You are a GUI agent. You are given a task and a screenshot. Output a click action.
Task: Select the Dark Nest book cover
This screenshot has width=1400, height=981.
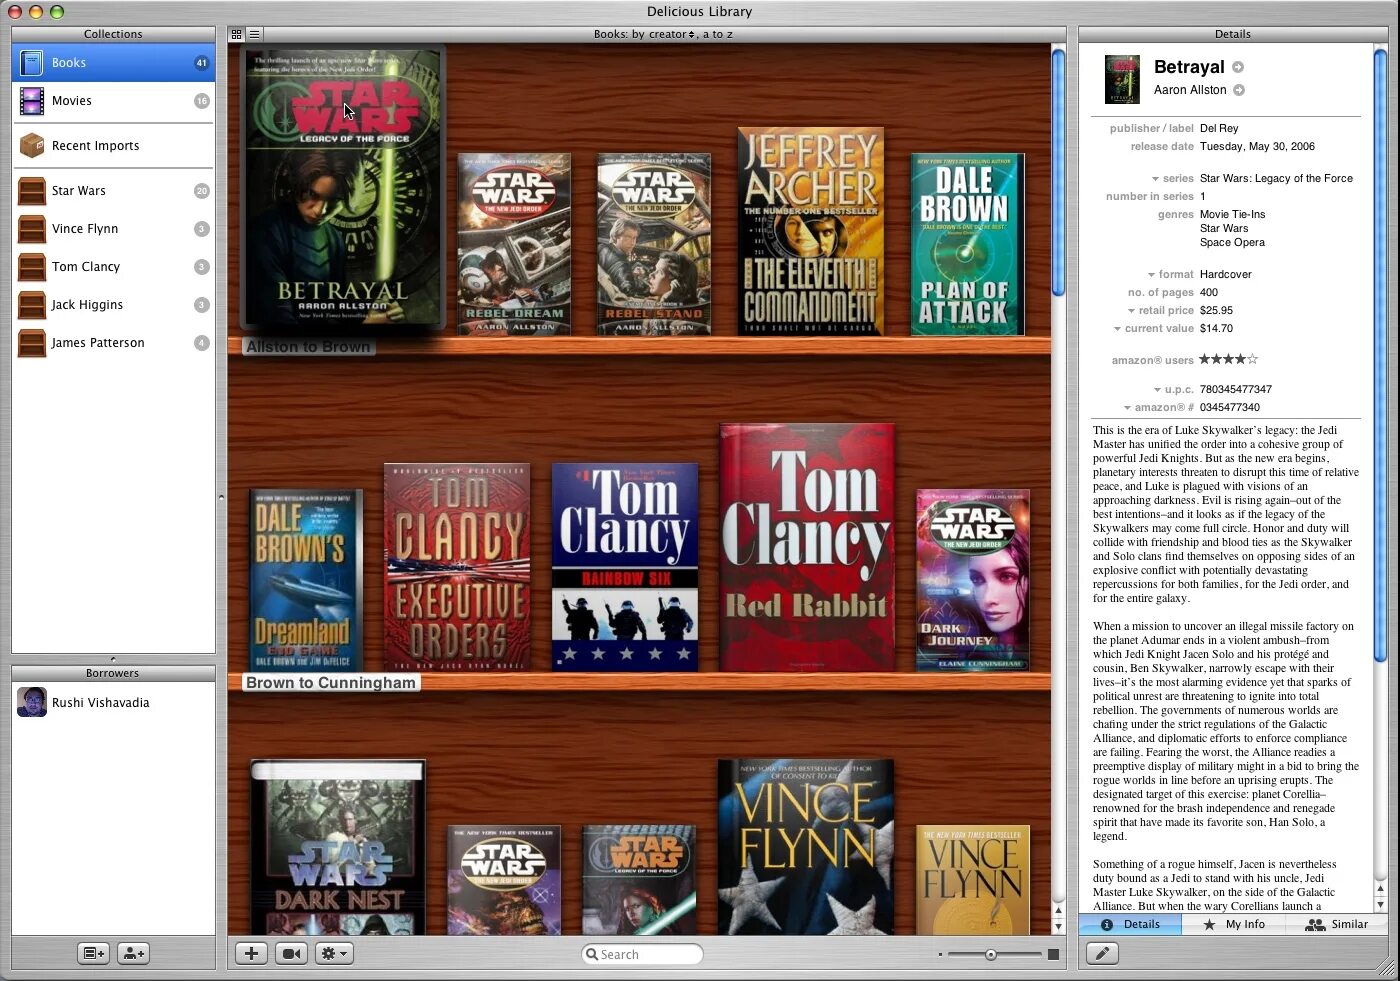tap(338, 848)
